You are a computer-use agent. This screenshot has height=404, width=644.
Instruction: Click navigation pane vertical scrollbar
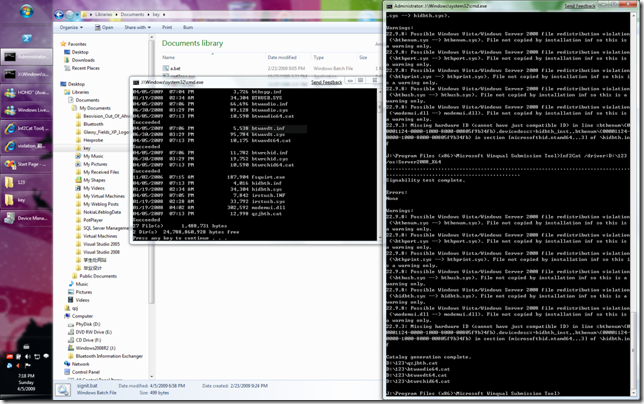click(x=151, y=172)
